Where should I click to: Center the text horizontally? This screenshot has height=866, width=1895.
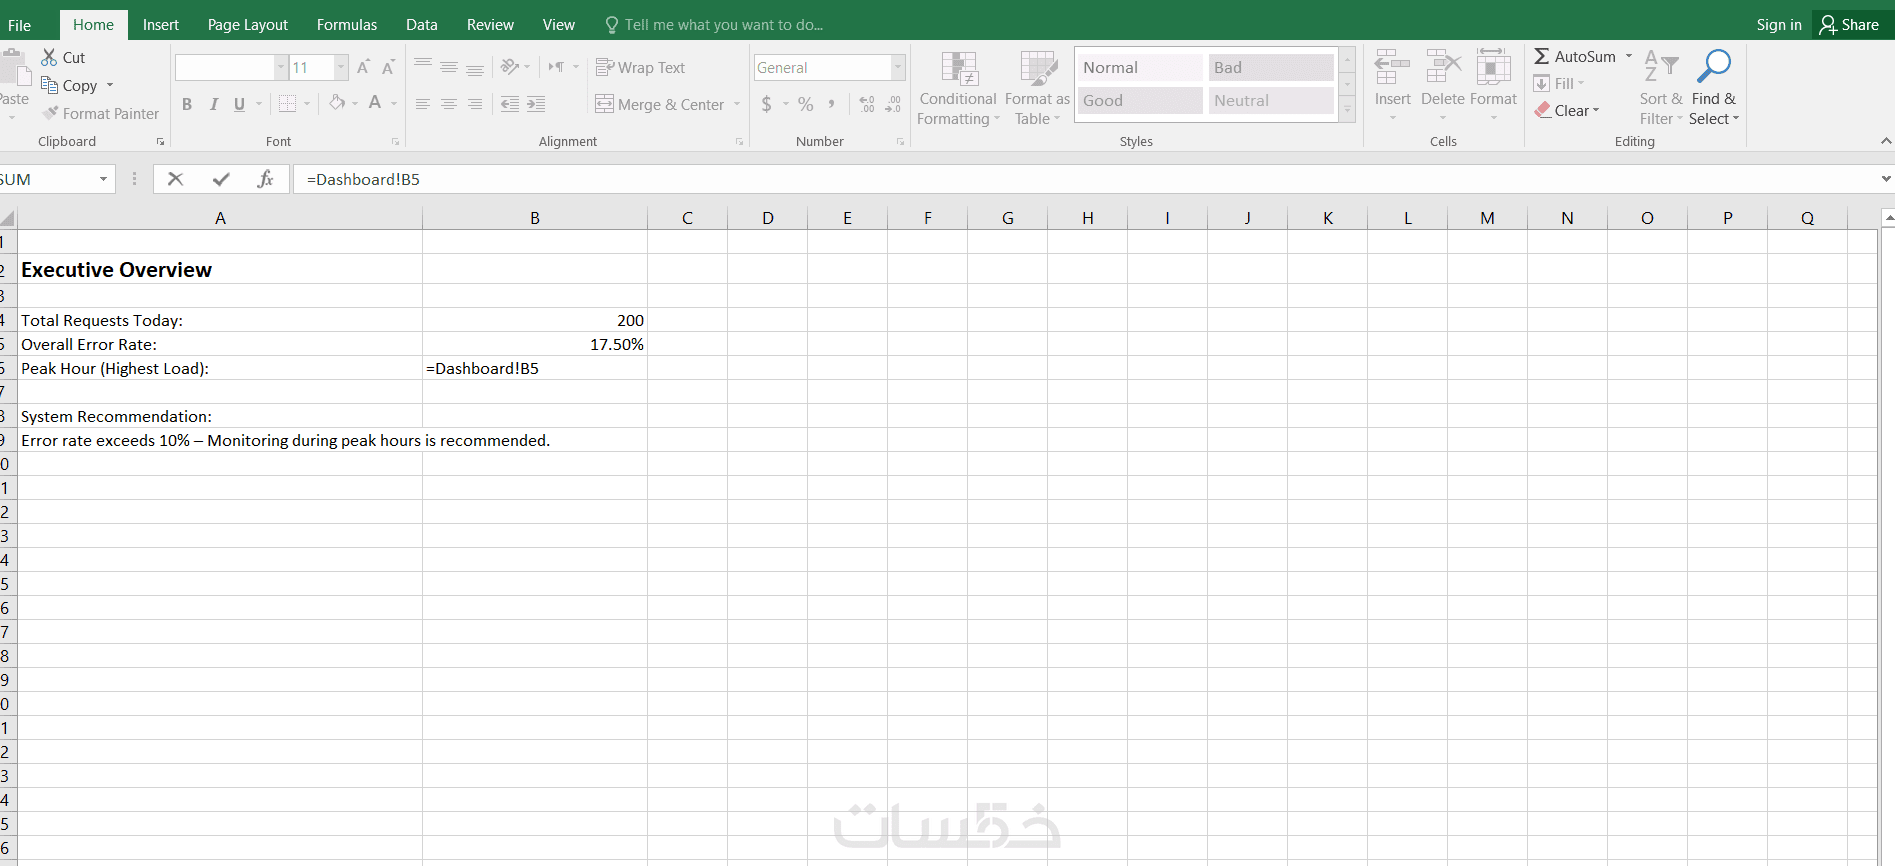coord(449,104)
